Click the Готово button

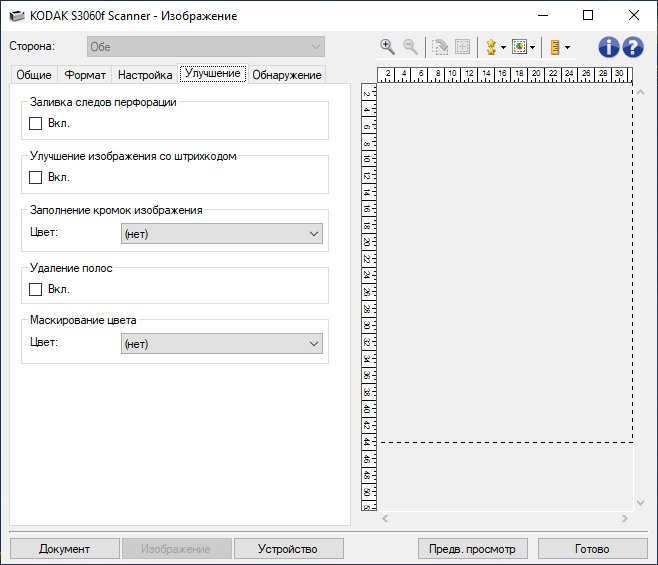[592, 549]
